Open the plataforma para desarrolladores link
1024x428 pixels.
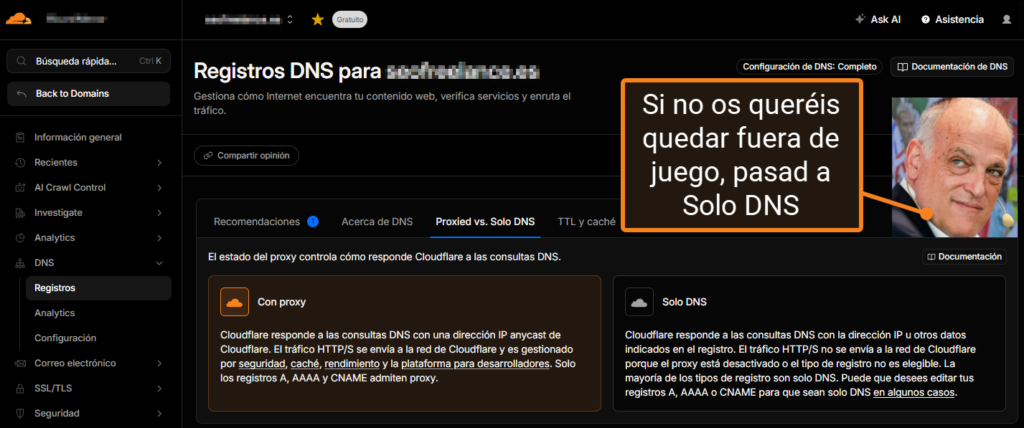click(476, 363)
